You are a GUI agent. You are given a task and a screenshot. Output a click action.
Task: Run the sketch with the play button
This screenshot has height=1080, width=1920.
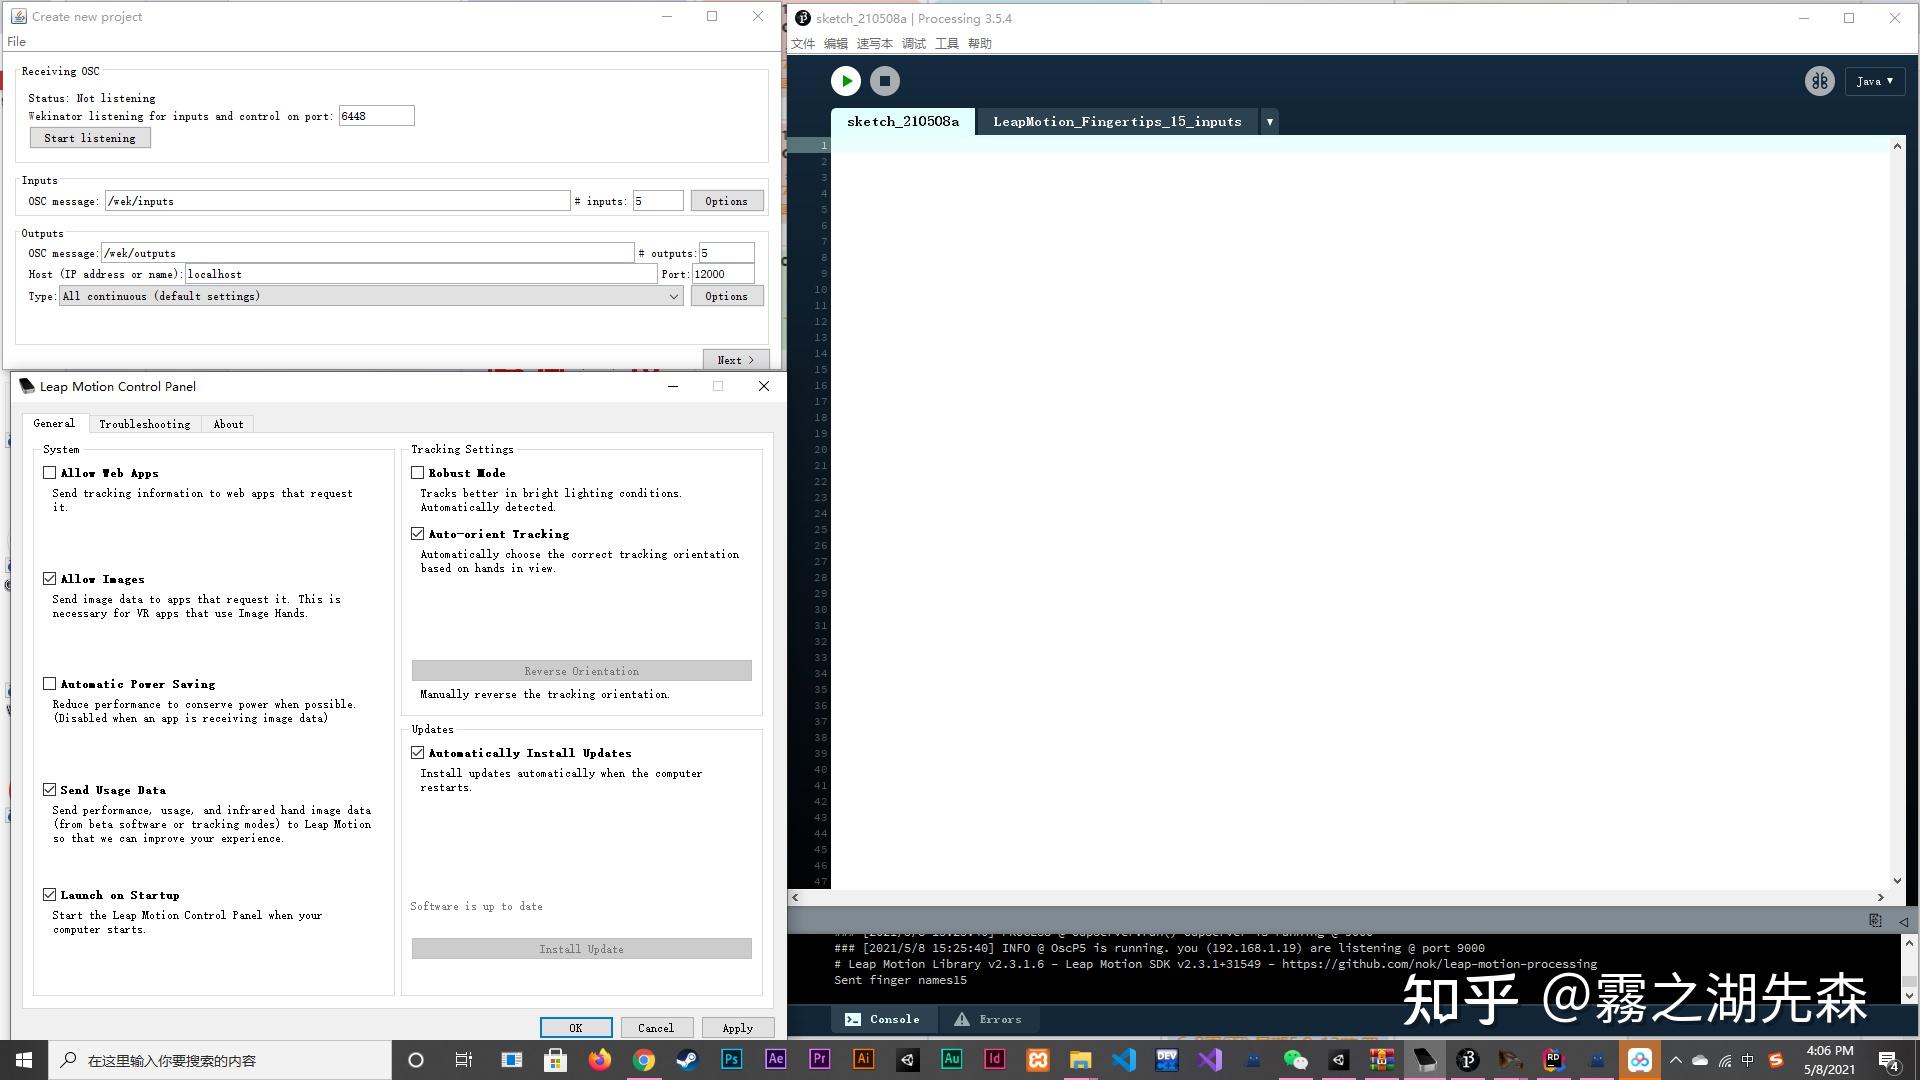click(845, 81)
